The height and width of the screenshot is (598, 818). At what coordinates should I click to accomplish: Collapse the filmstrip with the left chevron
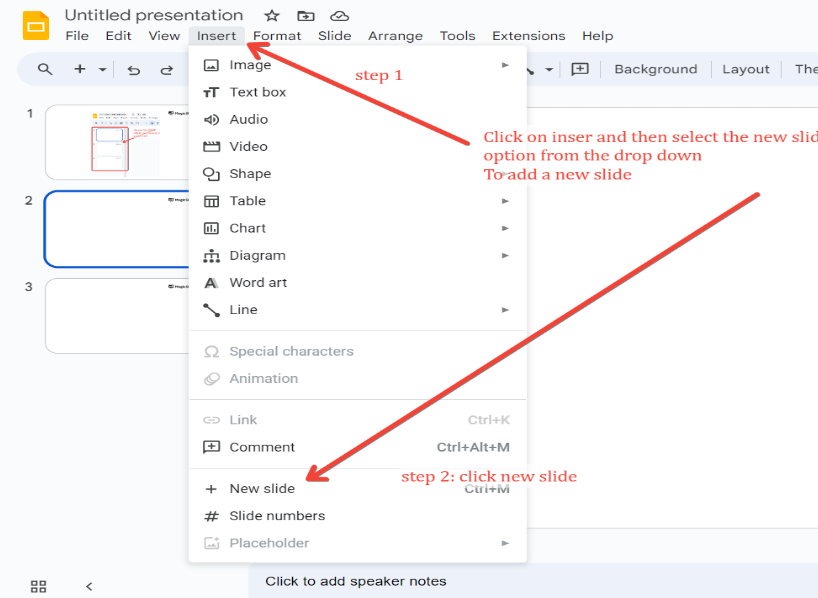(x=89, y=586)
